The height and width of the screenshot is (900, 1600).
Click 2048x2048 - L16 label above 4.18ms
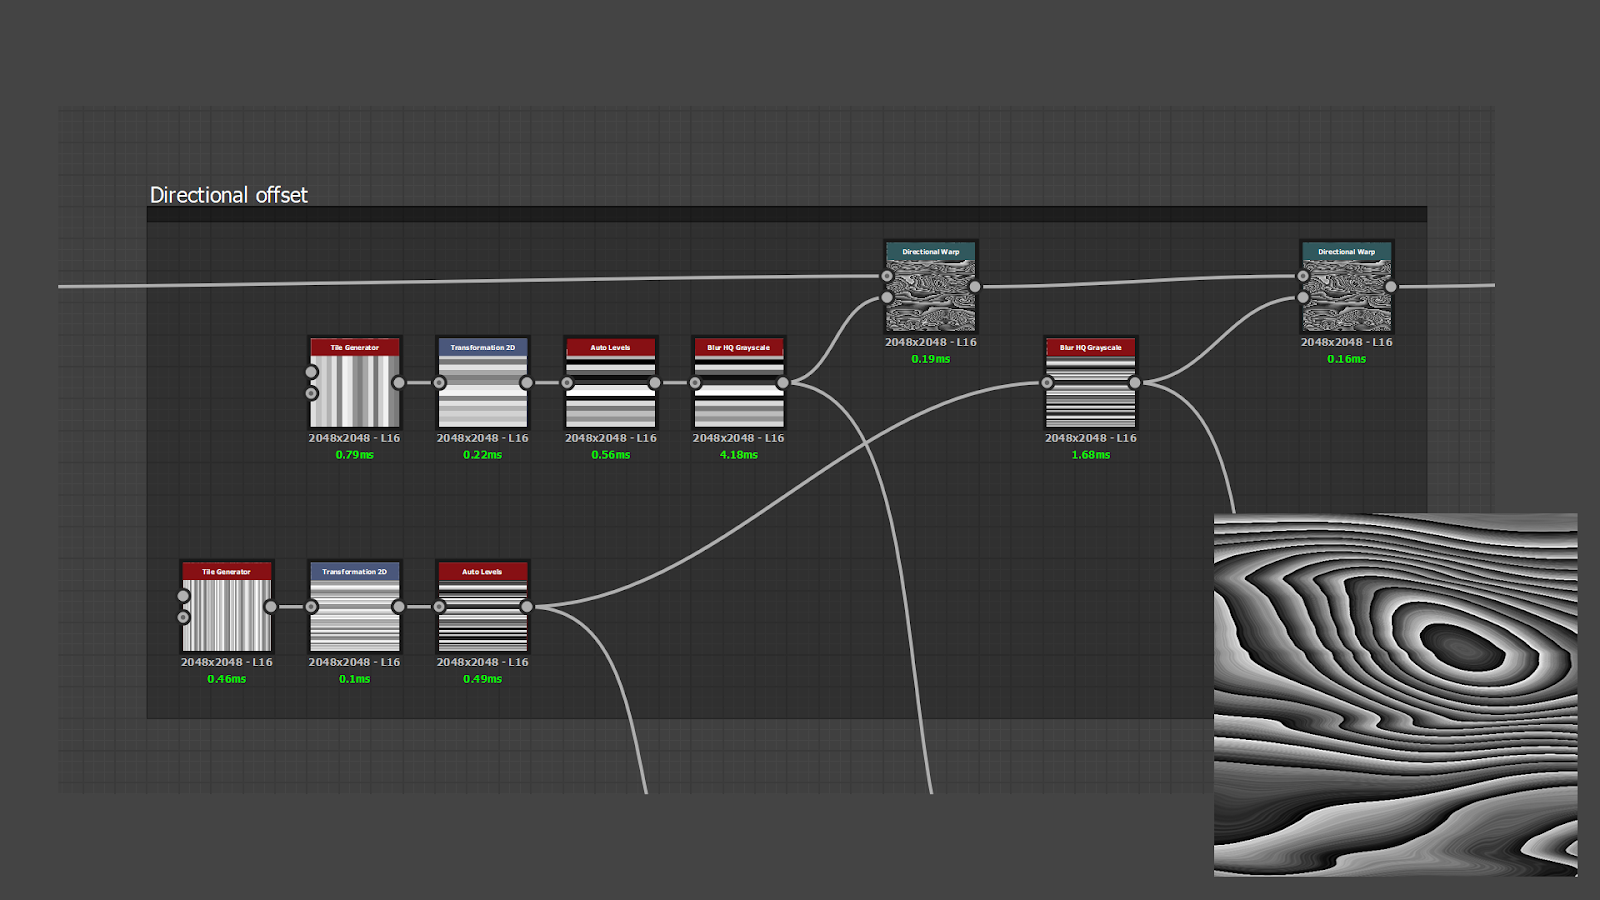coord(739,438)
